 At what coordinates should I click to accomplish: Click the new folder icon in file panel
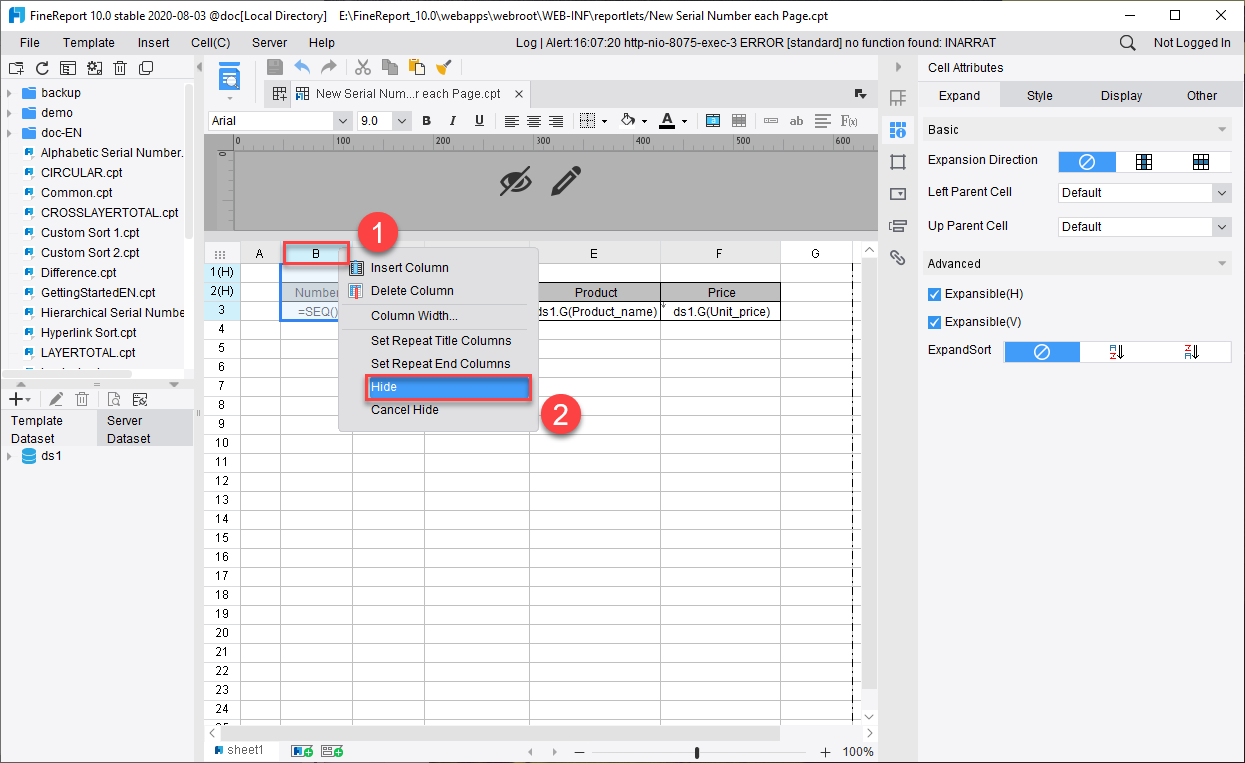(15, 68)
